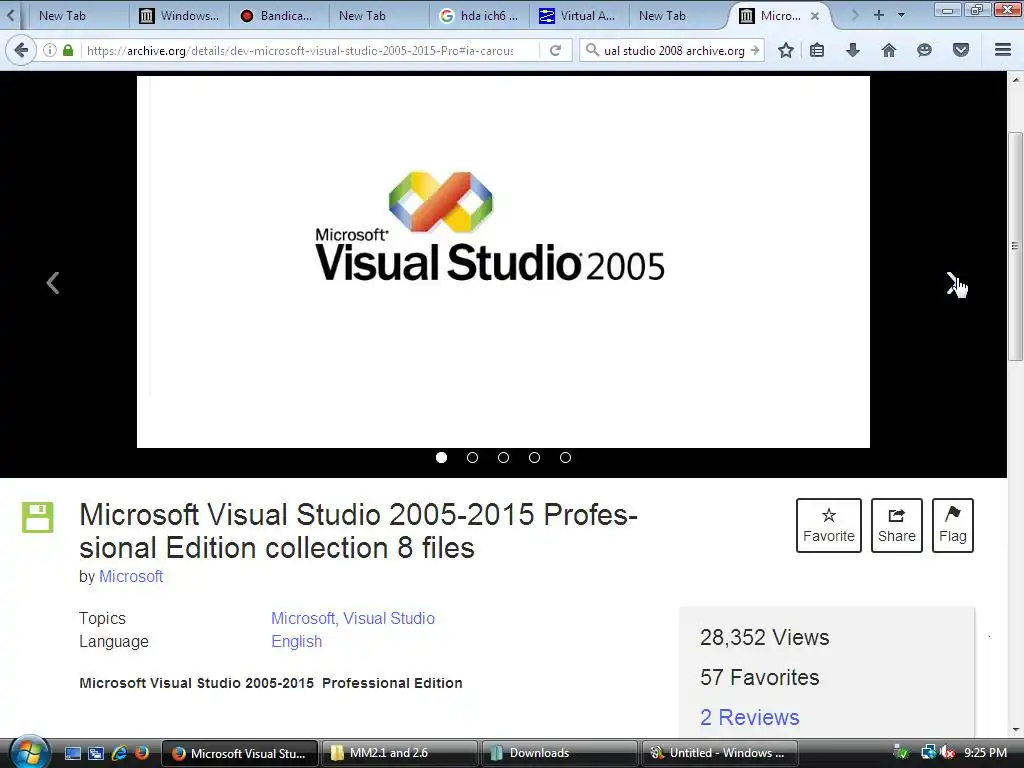1024x768 pixels.
Task: List all tabs dropdown arrow
Action: coord(901,15)
